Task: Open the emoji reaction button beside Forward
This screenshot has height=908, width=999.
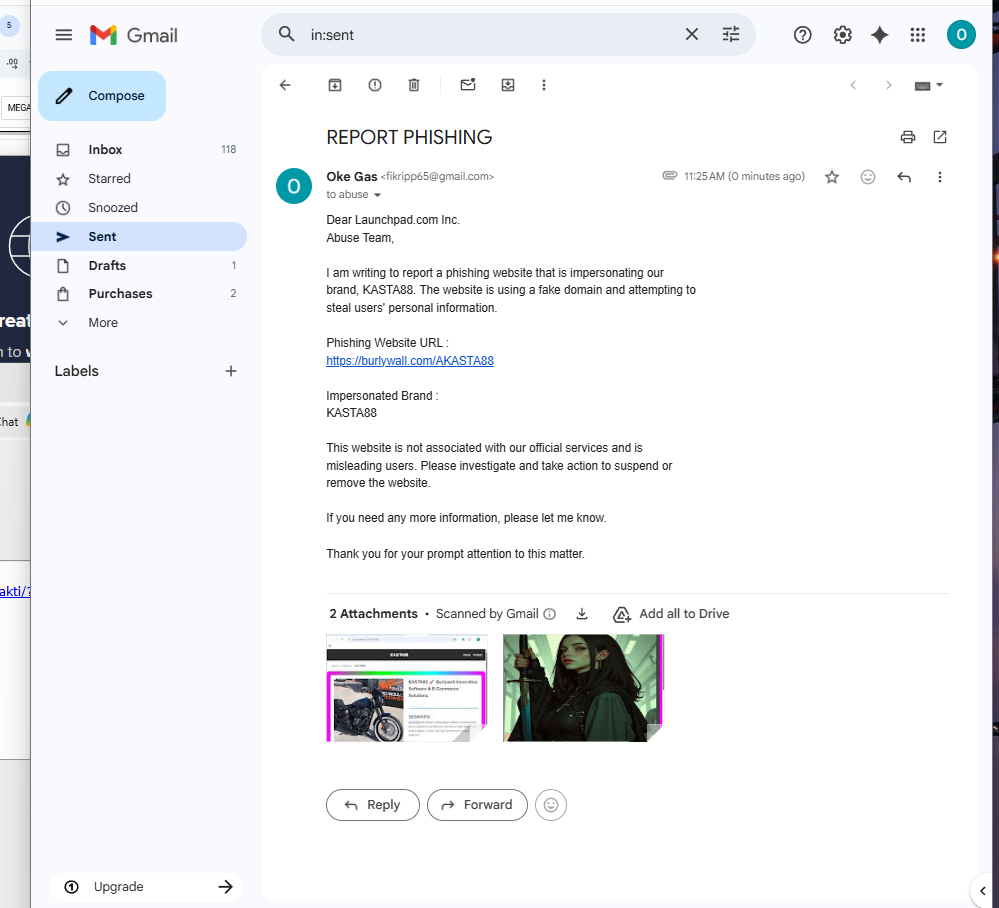Action: point(551,805)
